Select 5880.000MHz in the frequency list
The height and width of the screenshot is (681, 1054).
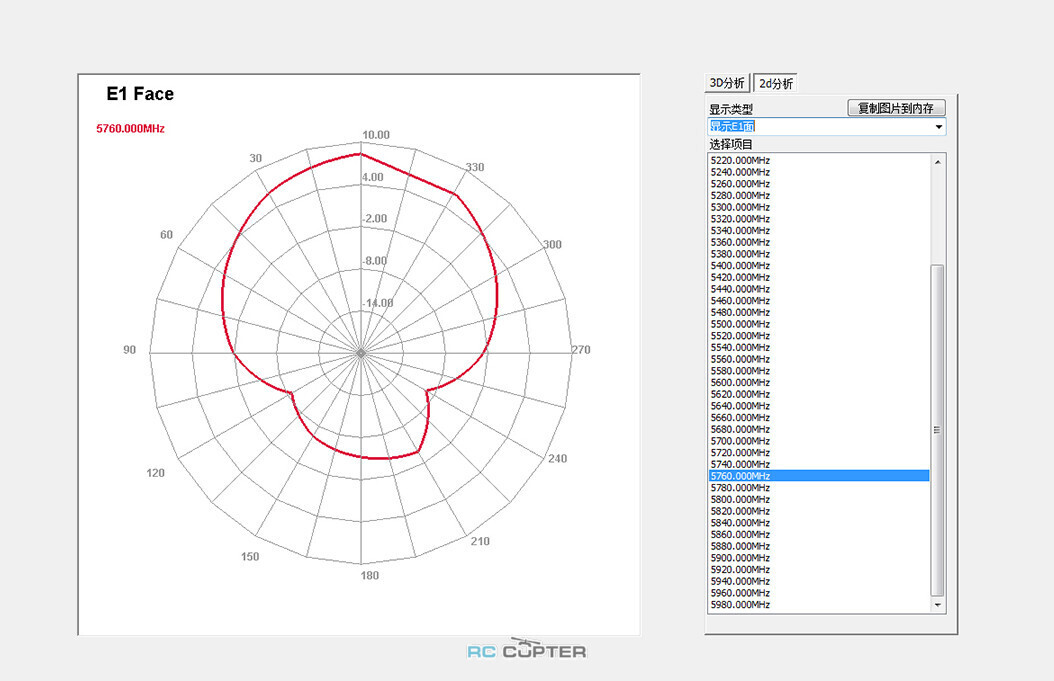[x=819, y=547]
